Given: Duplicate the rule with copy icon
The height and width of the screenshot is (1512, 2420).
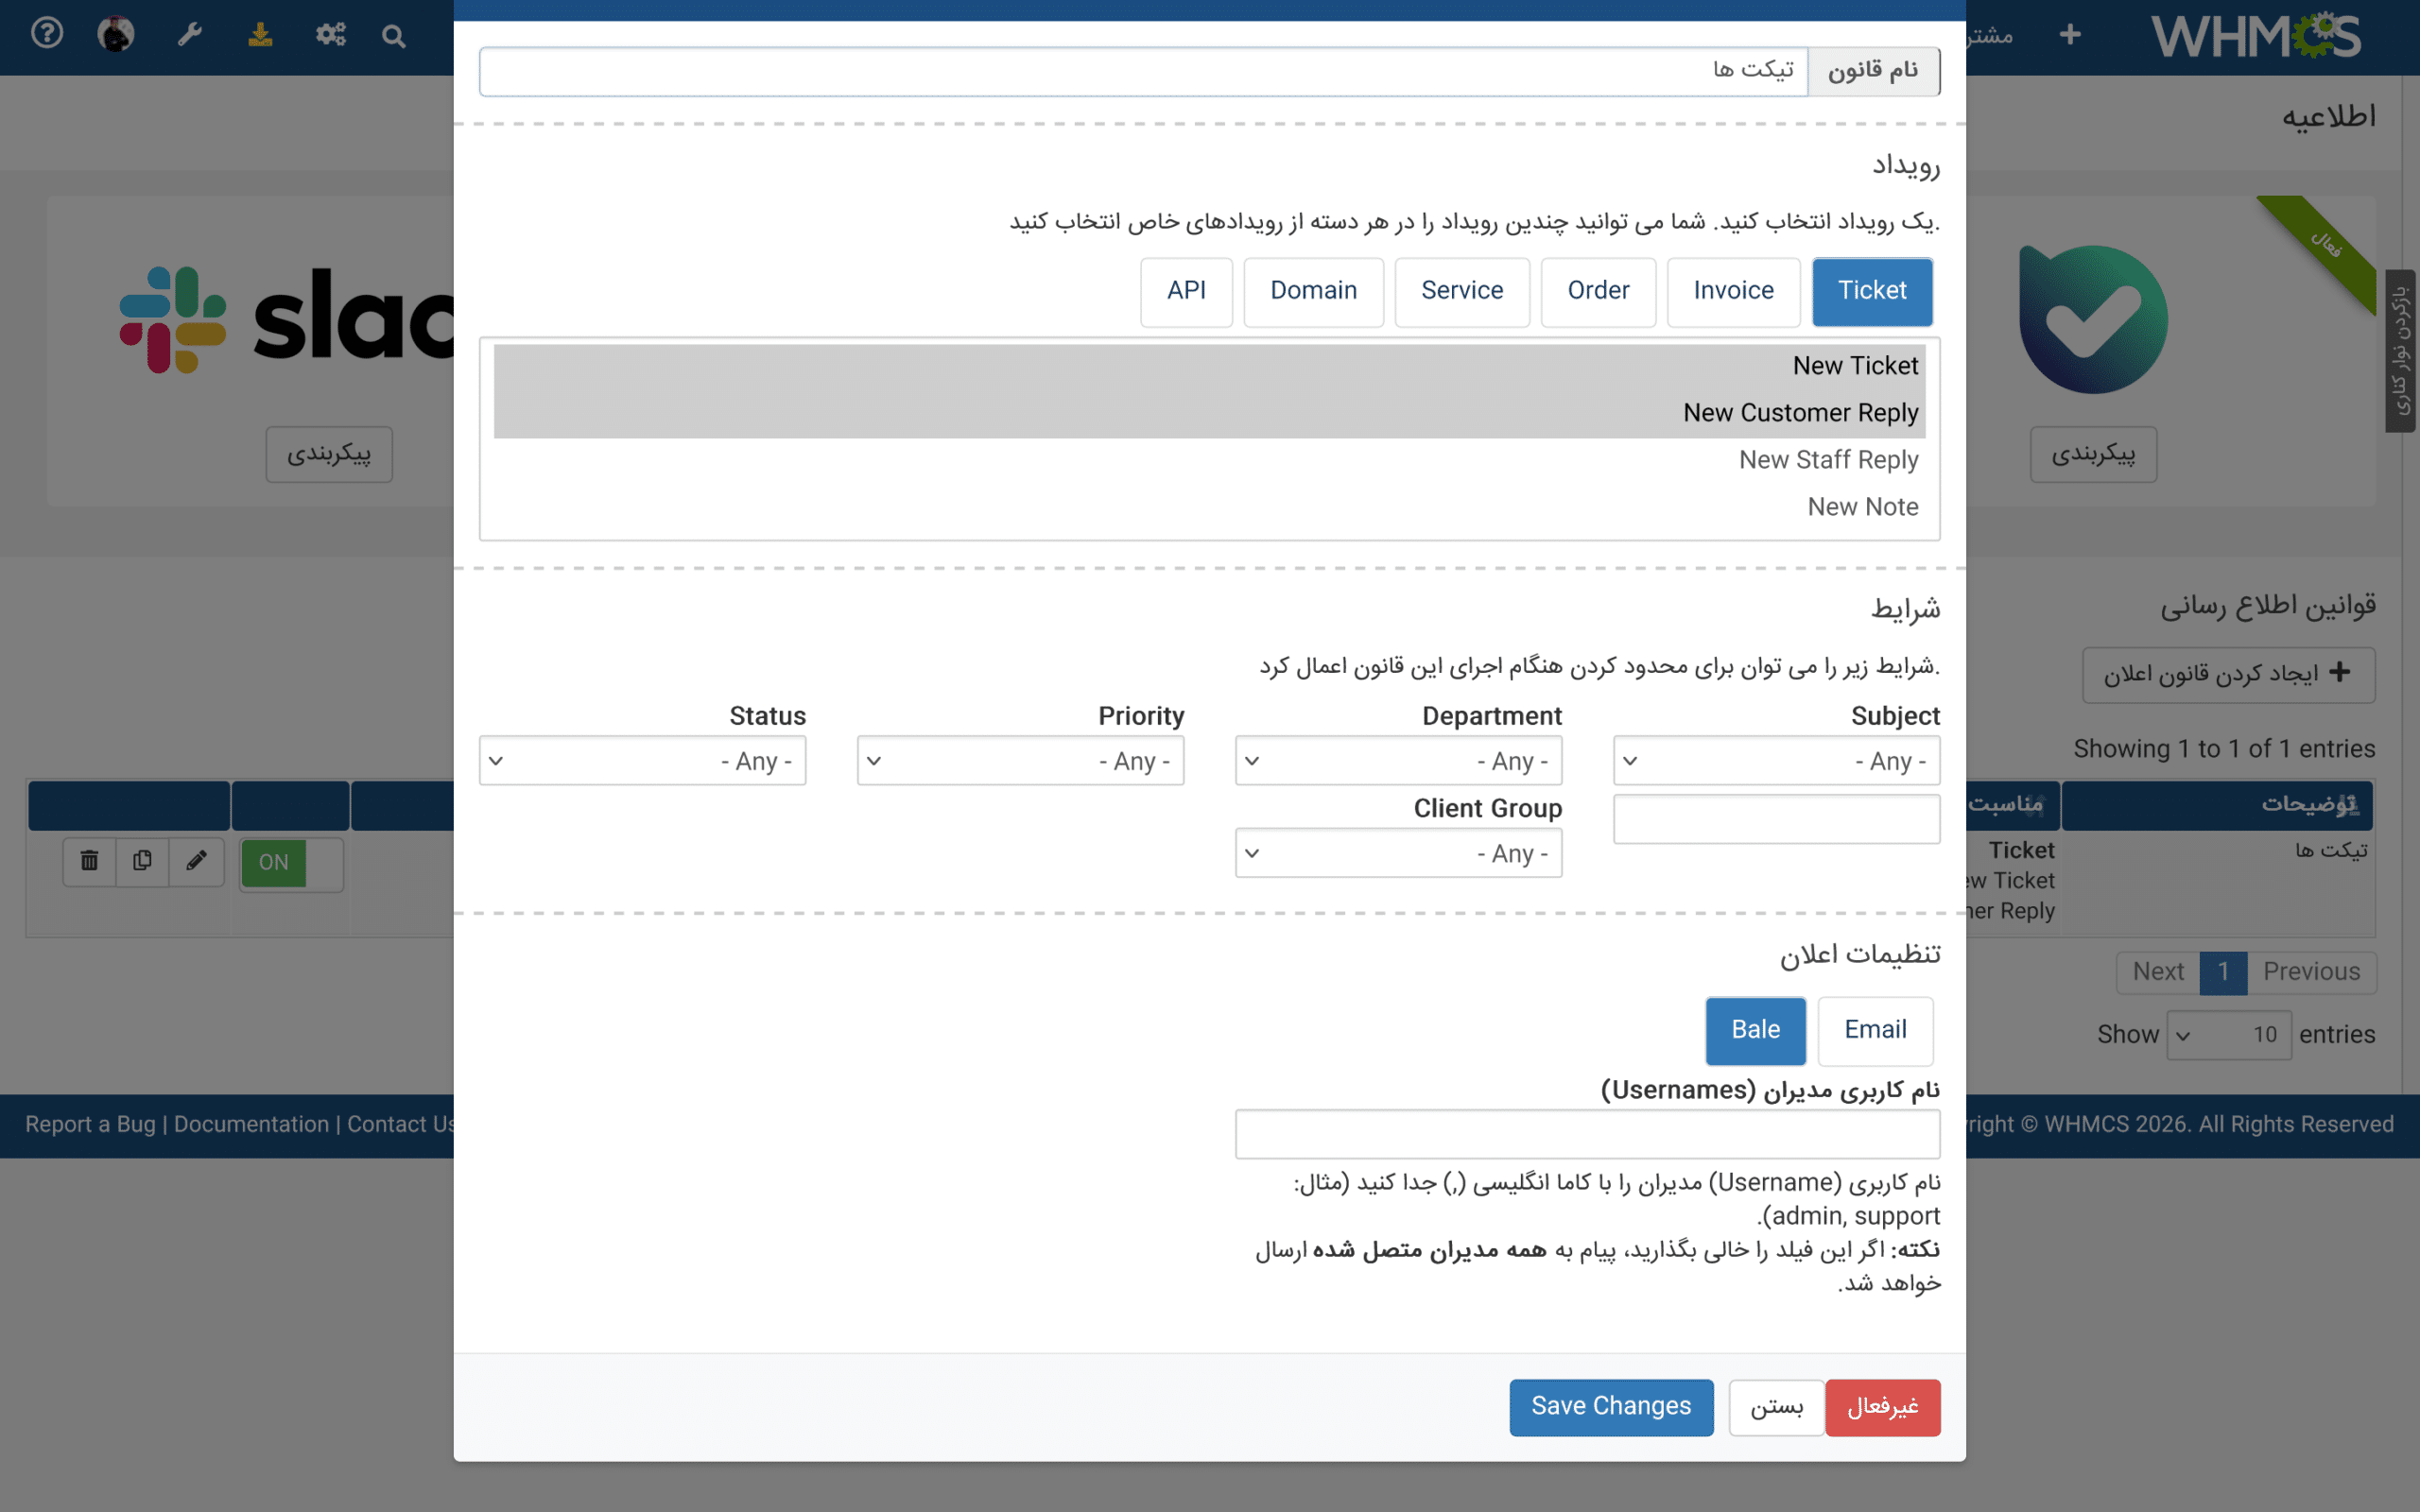Looking at the screenshot, I should tap(142, 861).
